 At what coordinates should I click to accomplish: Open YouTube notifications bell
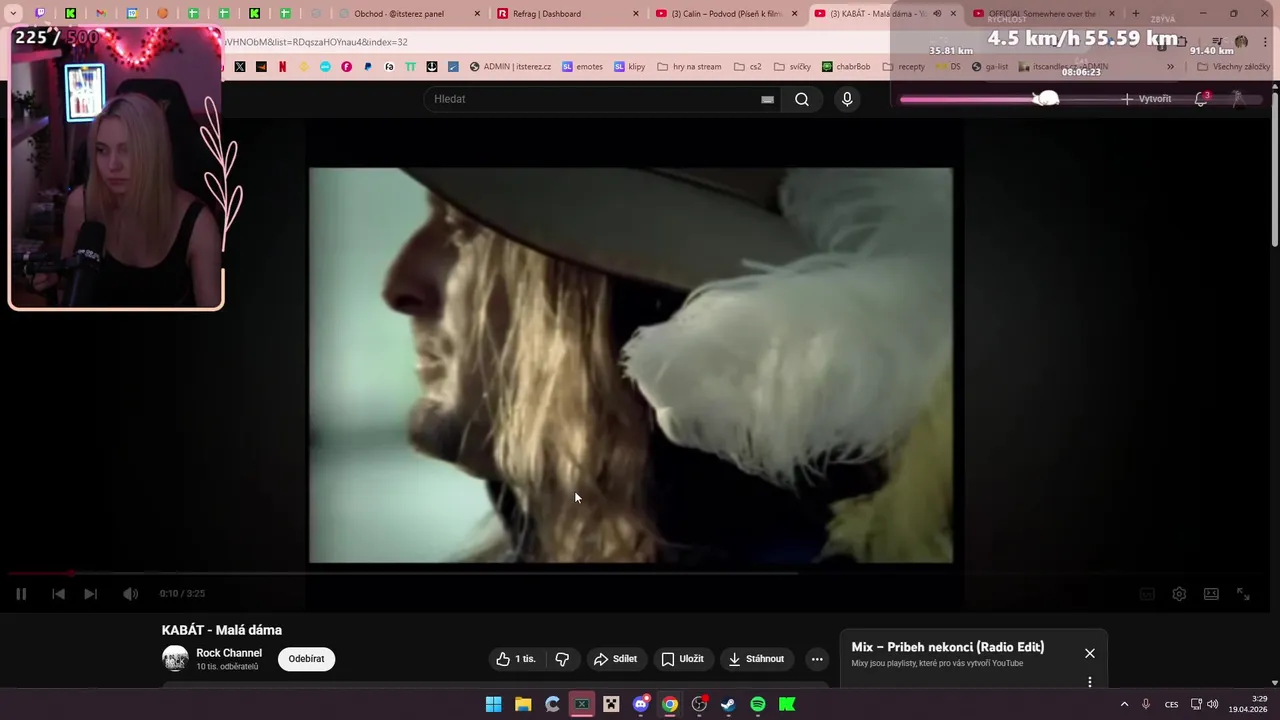[x=1201, y=99]
